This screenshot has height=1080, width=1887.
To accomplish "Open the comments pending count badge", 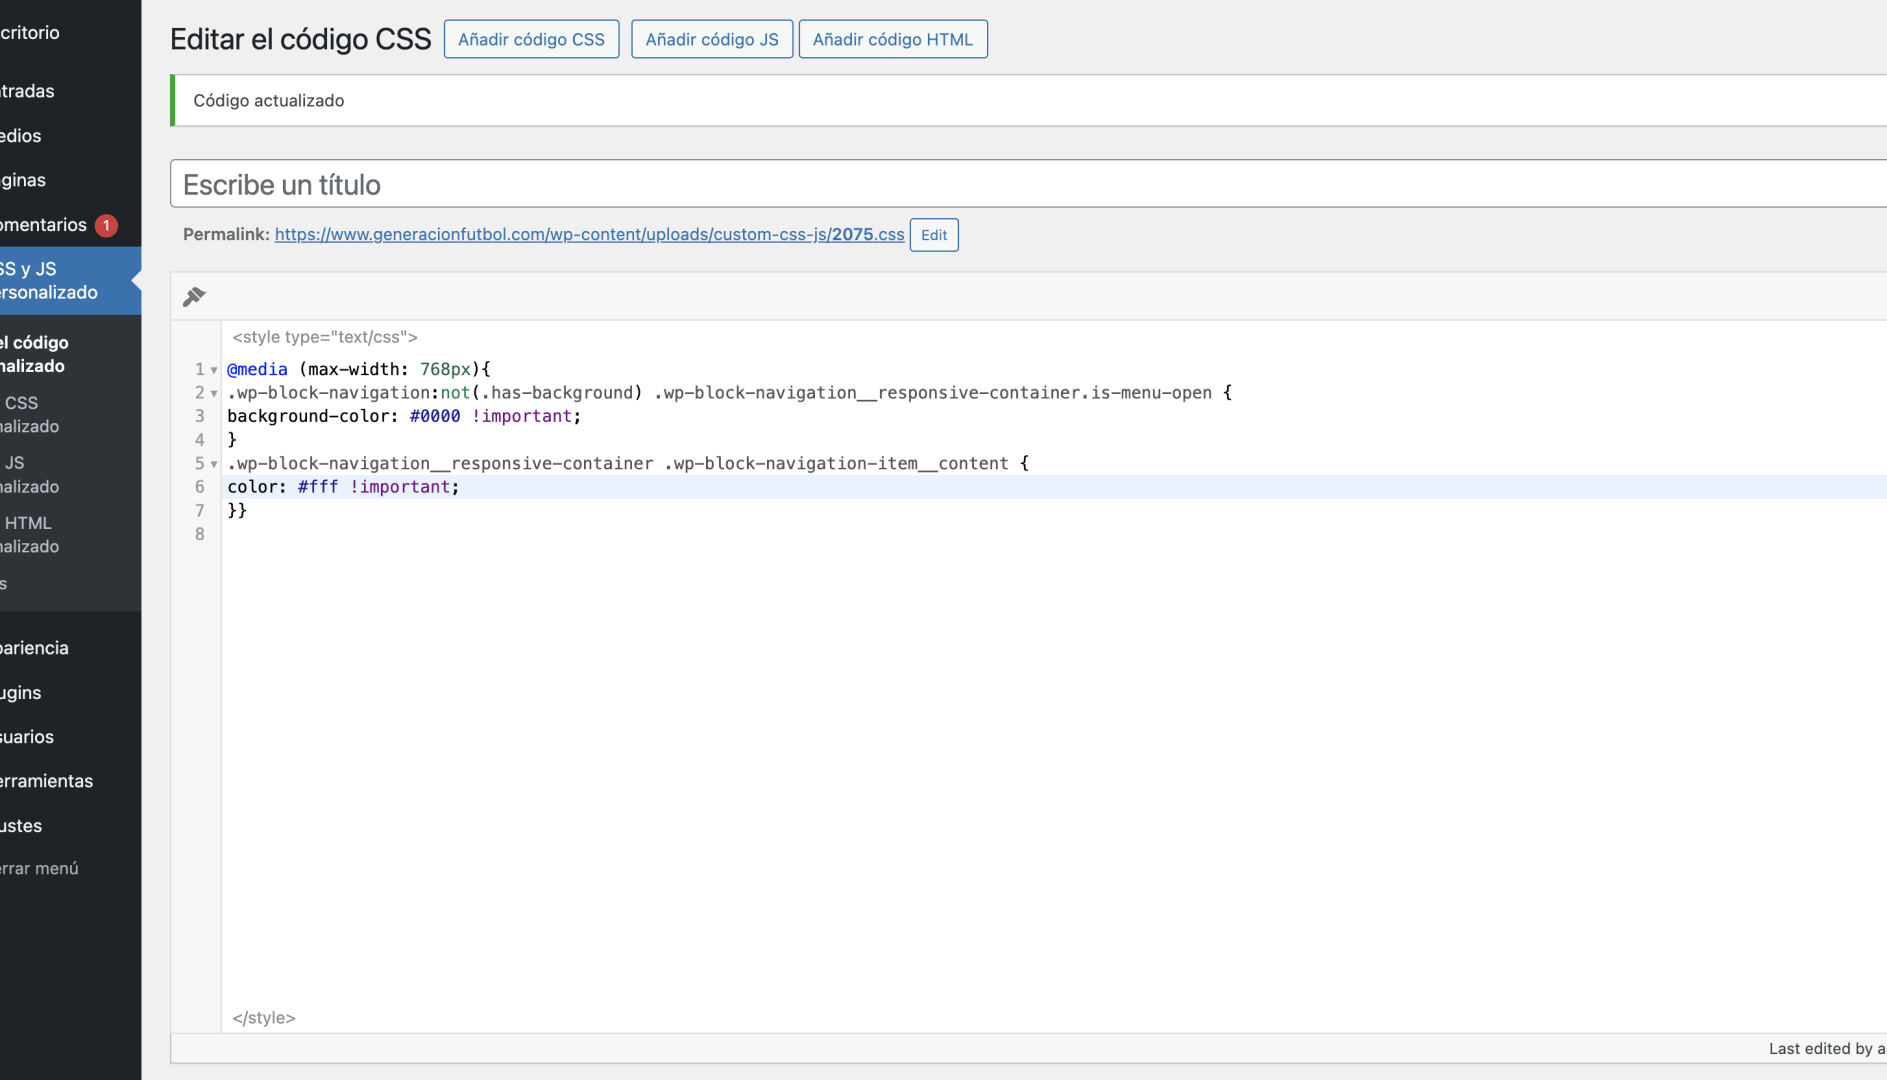I will [106, 225].
